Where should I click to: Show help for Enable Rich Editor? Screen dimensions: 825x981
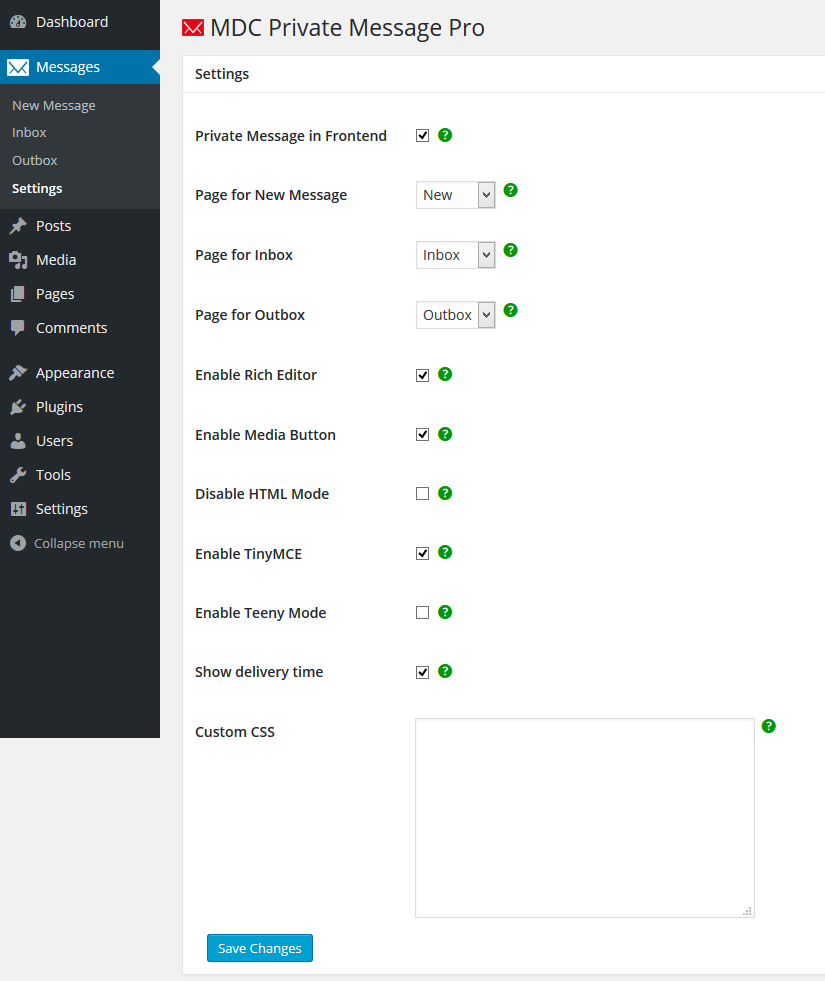pyautogui.click(x=445, y=374)
